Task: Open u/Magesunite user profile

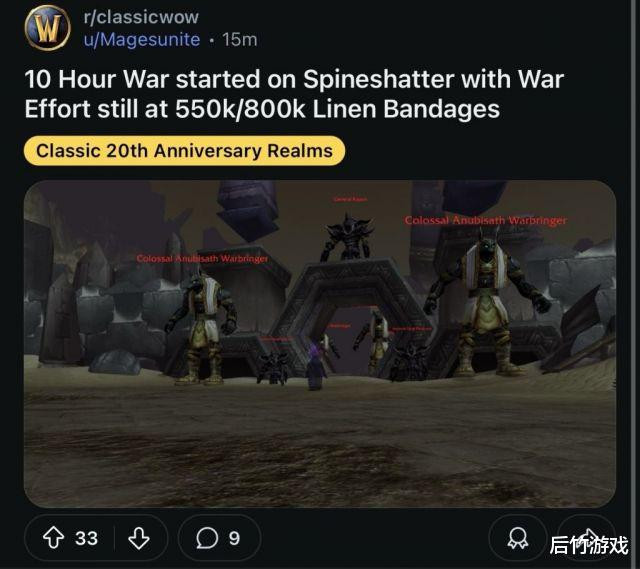Action: pos(142,40)
